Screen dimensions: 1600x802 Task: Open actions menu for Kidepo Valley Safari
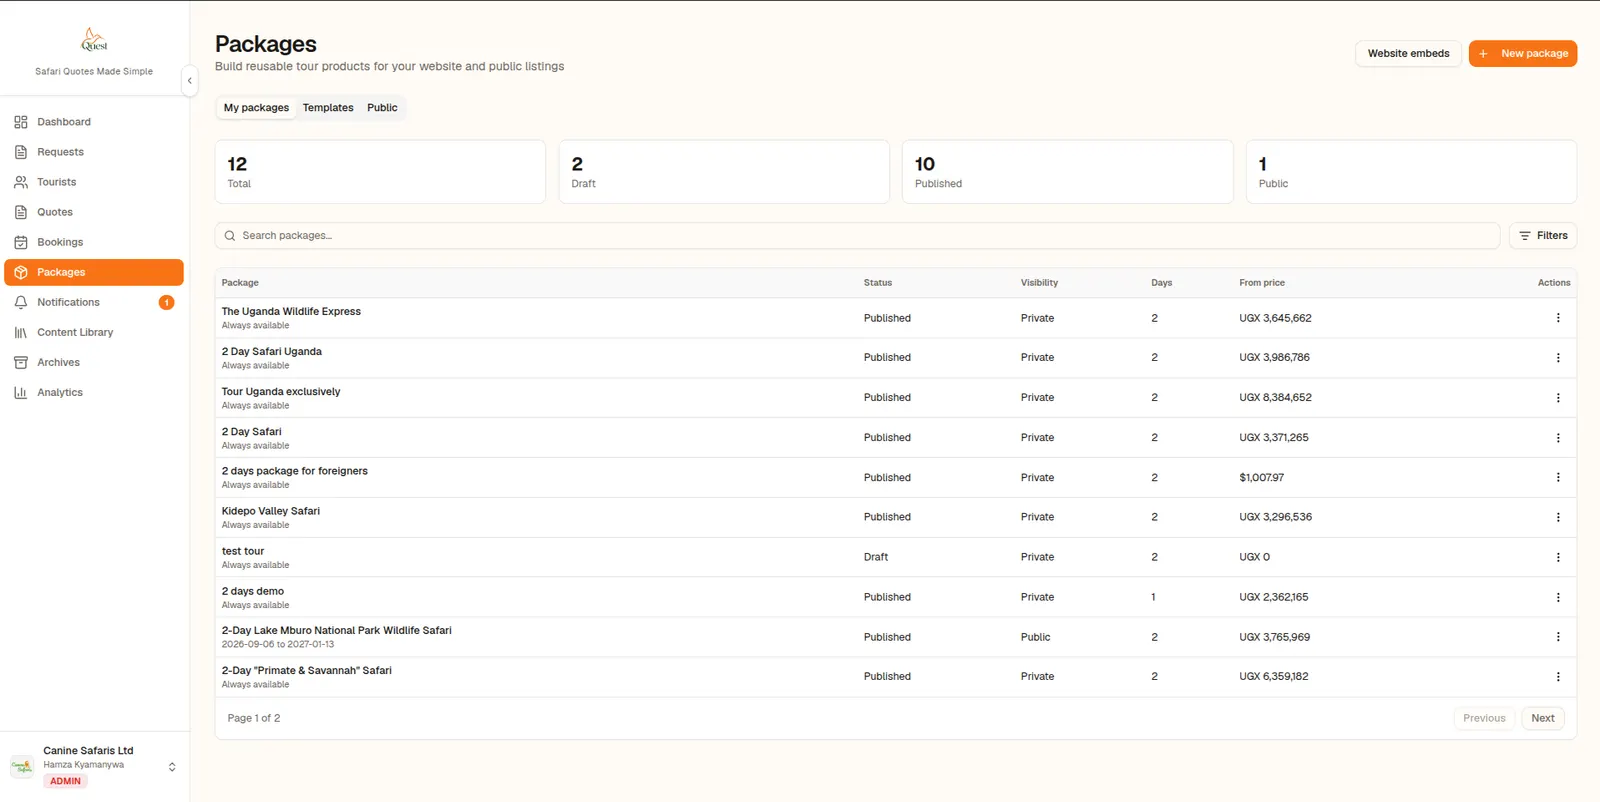coord(1557,517)
